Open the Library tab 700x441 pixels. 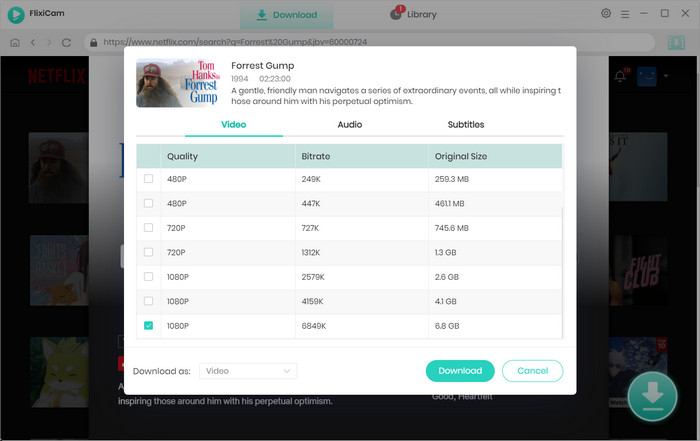pos(413,14)
